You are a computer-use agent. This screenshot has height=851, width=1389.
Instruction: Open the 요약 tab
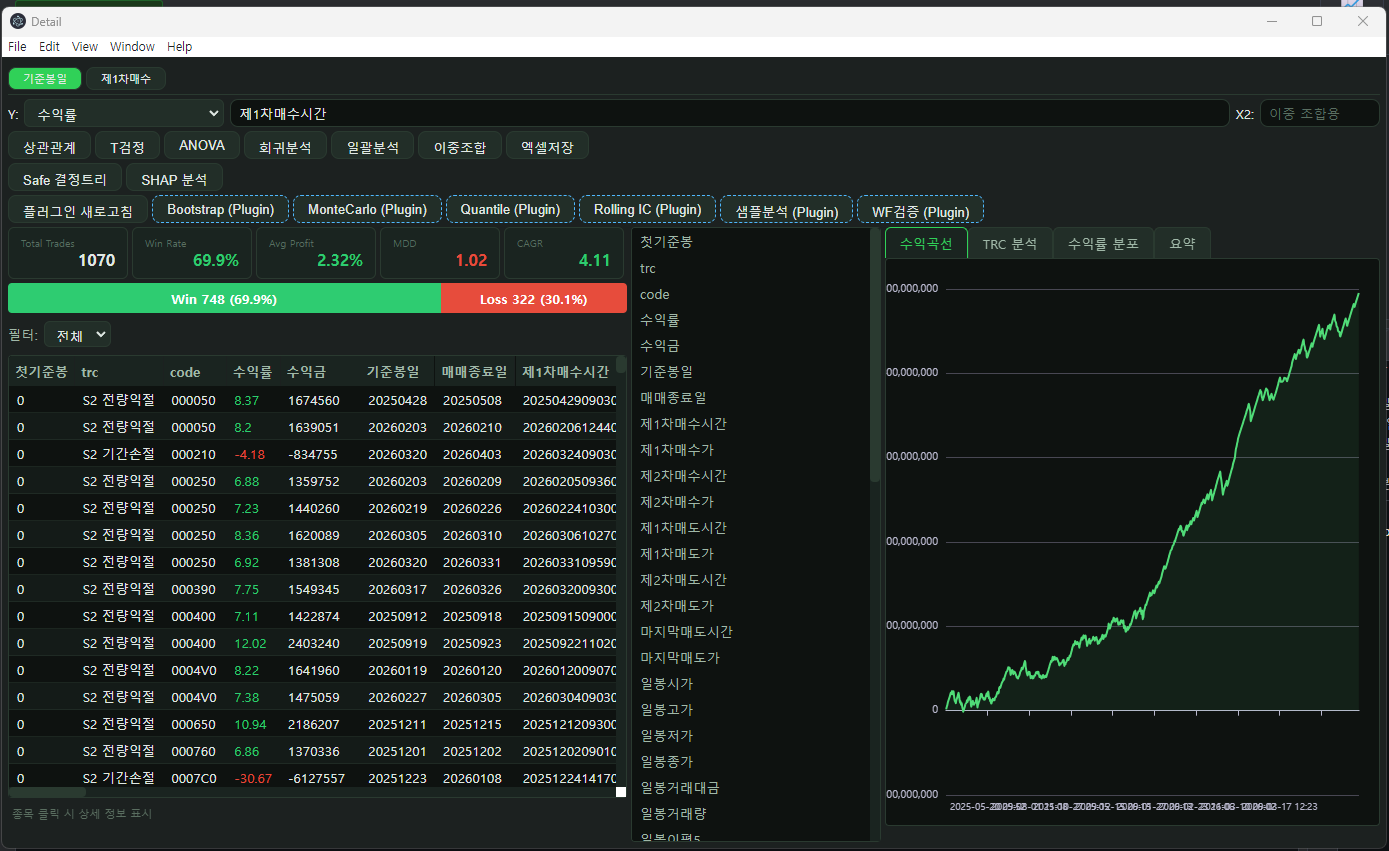click(x=1182, y=243)
